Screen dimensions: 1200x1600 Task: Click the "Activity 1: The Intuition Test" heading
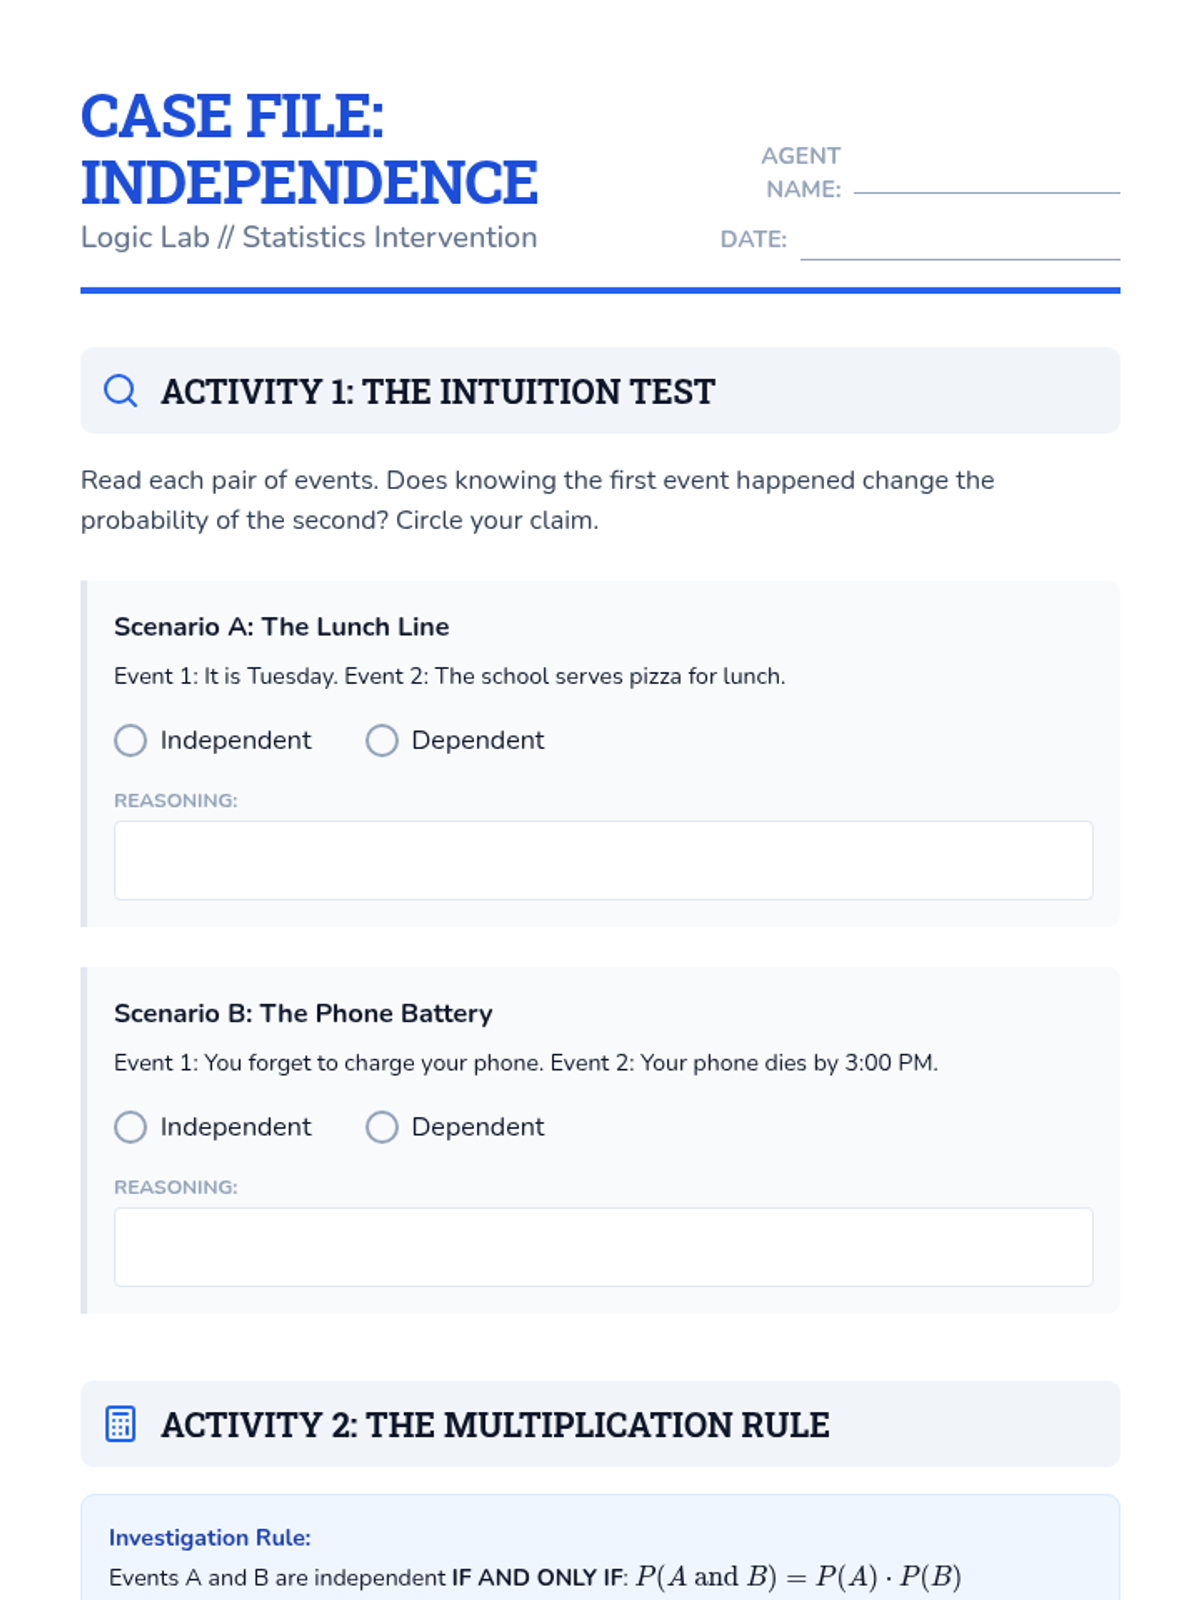[438, 392]
